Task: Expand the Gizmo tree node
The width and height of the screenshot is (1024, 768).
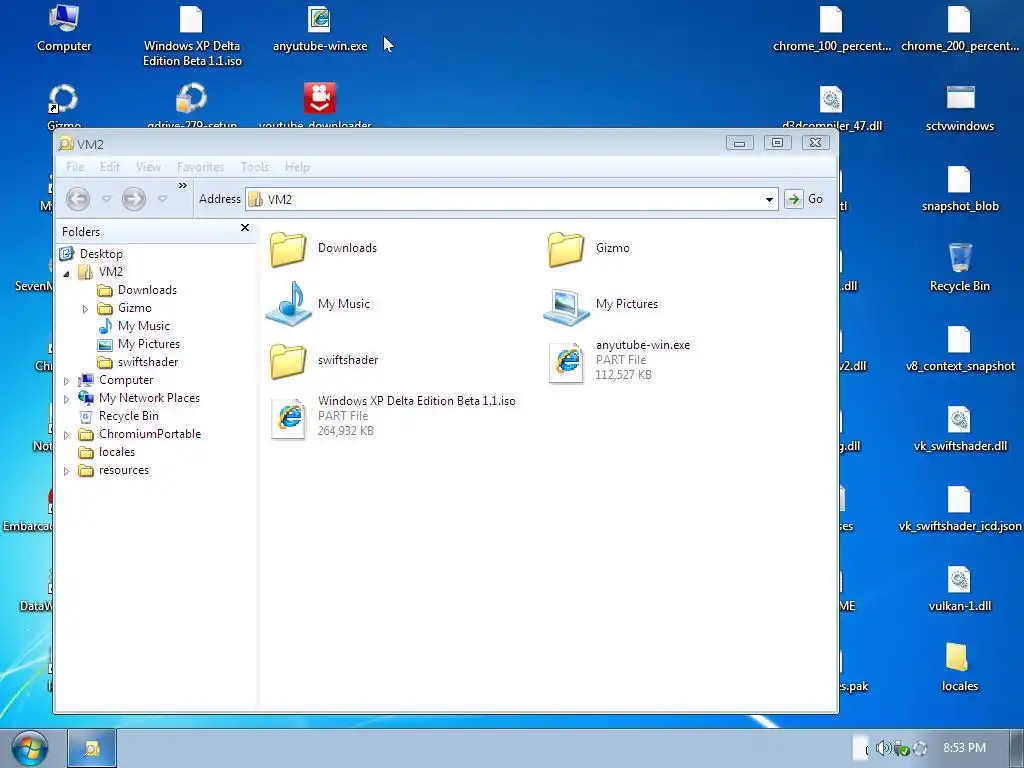Action: coord(85,308)
